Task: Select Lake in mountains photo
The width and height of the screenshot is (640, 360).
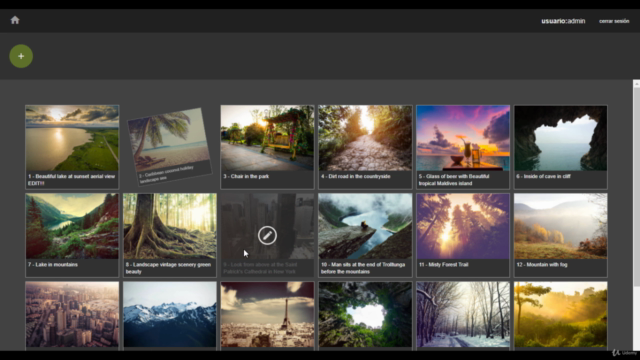Action: [72, 226]
